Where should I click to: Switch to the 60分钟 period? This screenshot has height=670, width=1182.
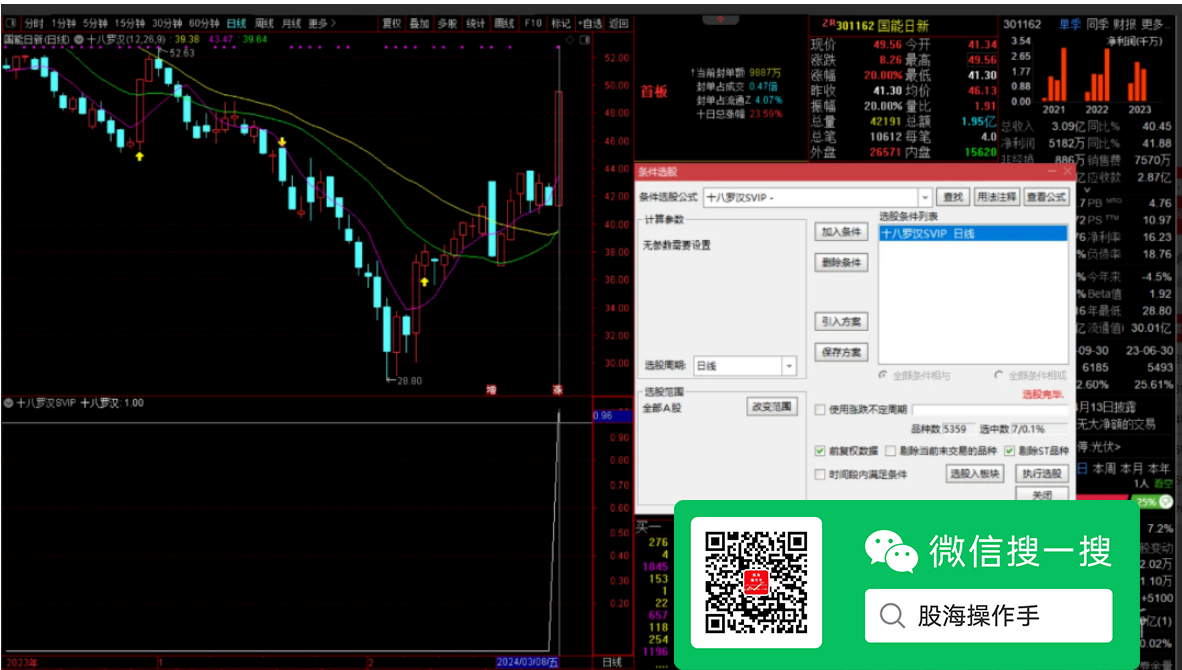click(204, 23)
